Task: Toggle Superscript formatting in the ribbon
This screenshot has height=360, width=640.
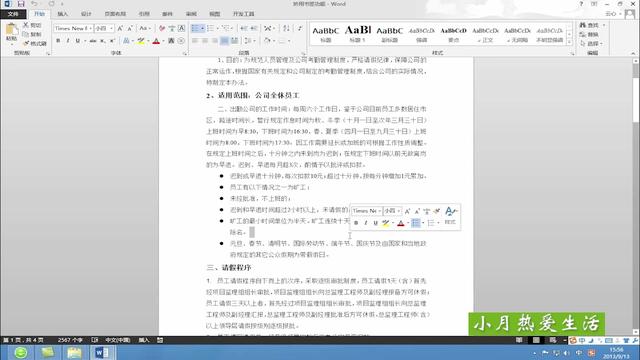Action: (x=112, y=41)
